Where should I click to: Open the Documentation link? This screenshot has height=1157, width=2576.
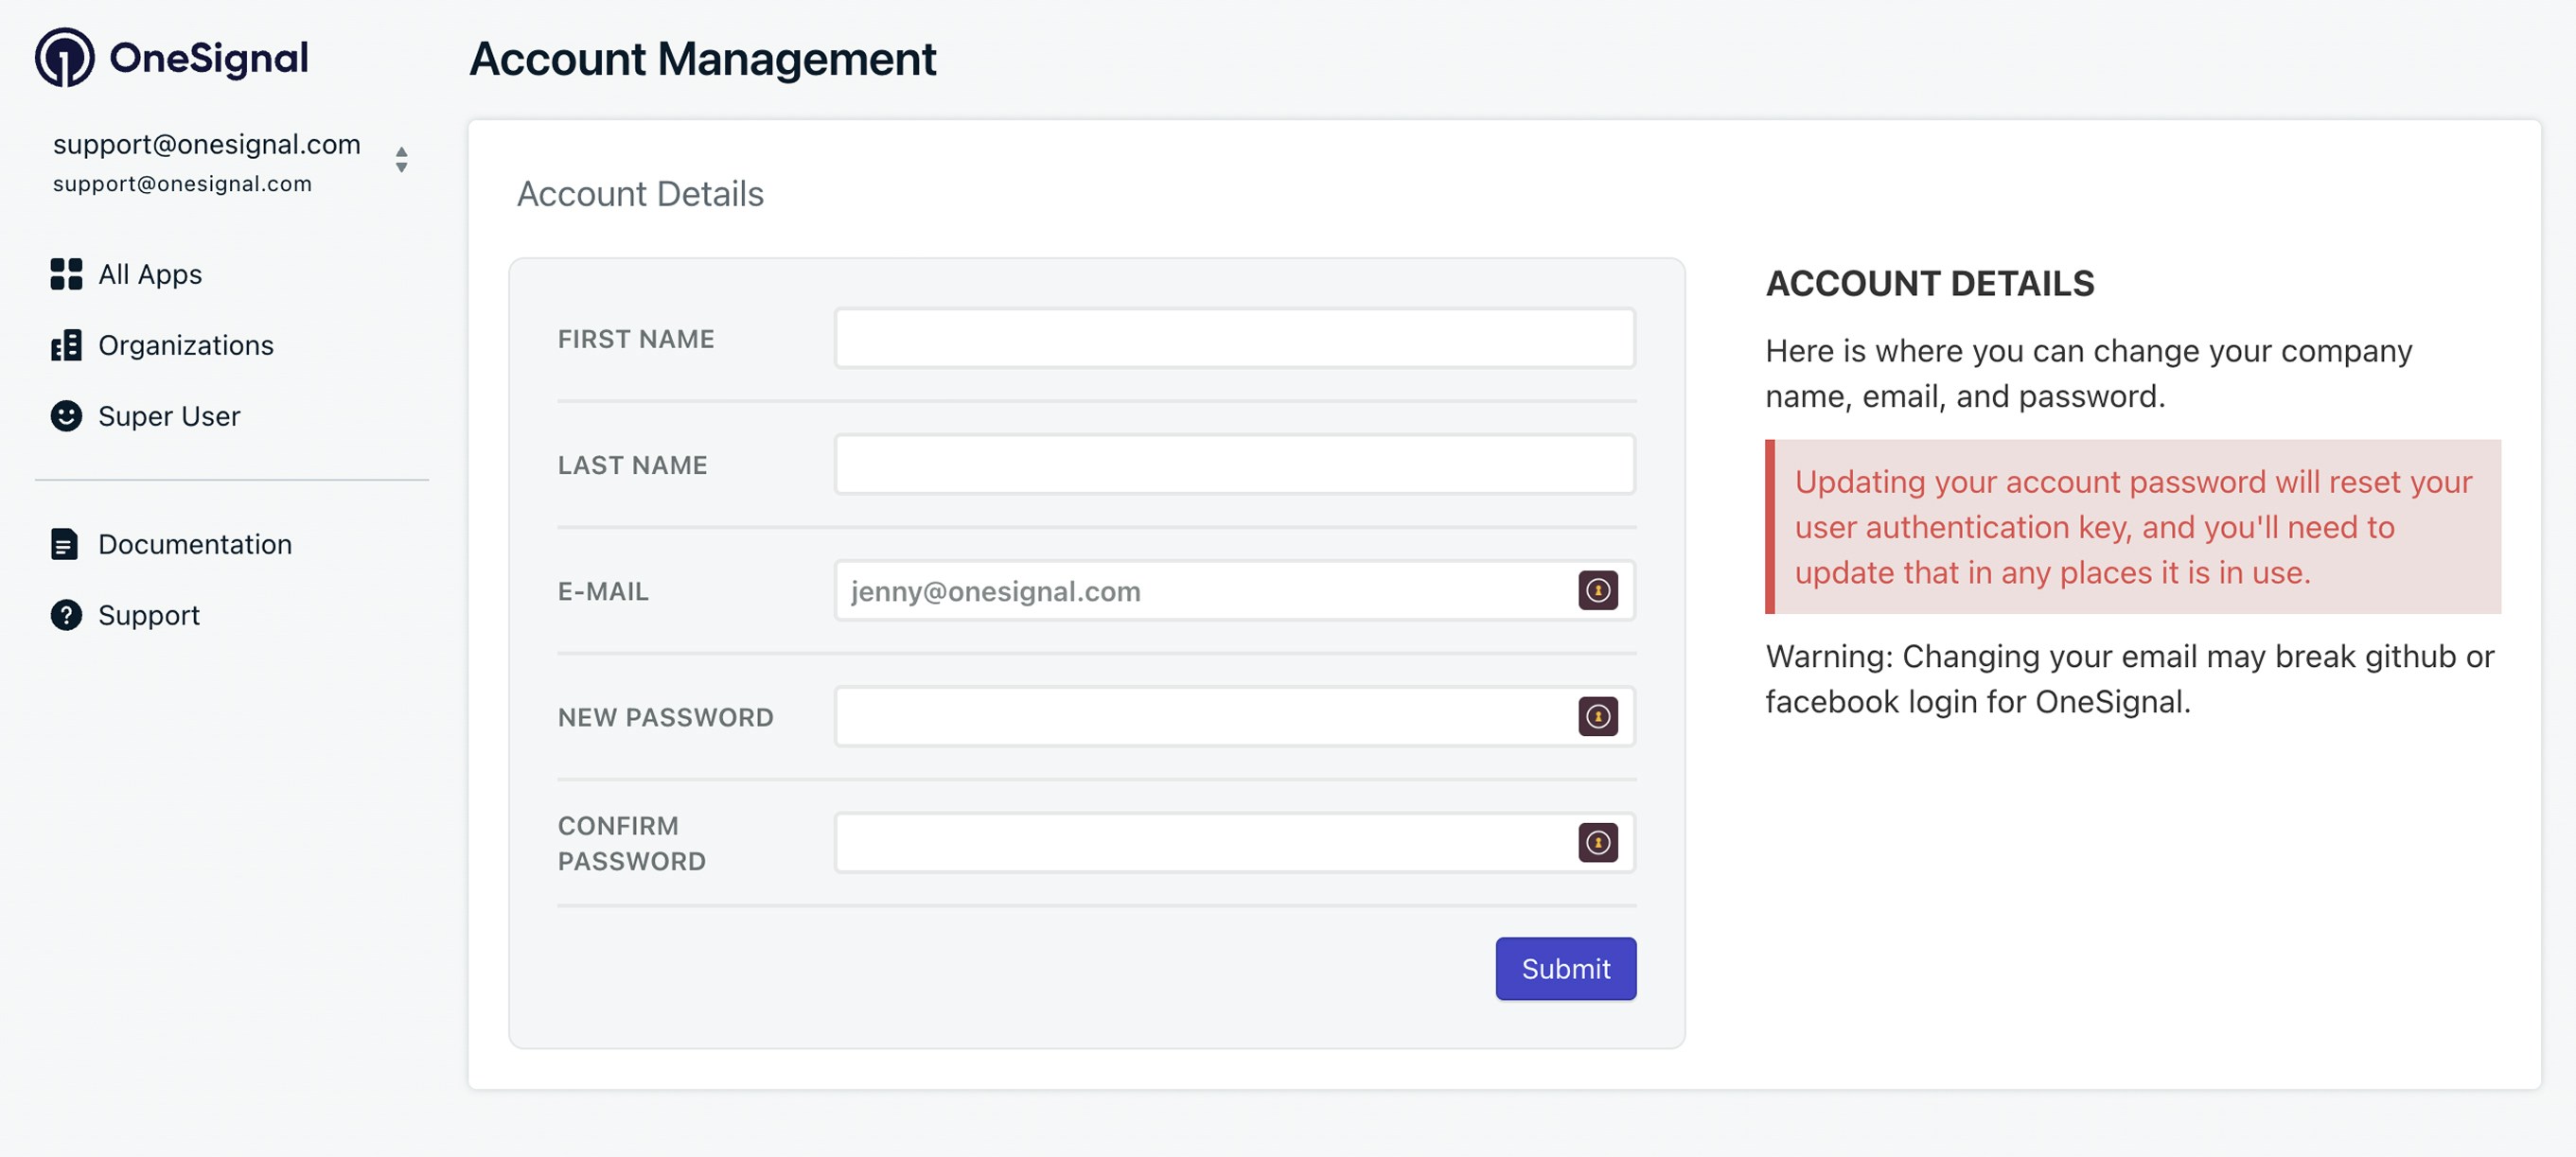[195, 544]
